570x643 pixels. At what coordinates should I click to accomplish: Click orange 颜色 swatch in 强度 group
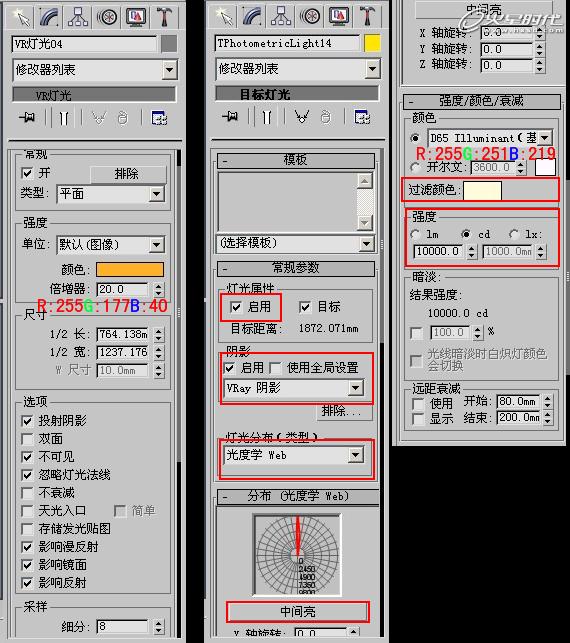[130, 269]
